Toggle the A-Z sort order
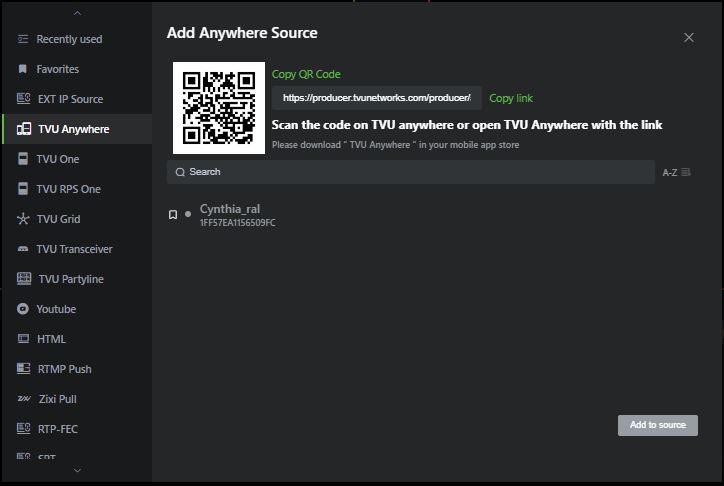The image size is (724, 486). (x=676, y=173)
